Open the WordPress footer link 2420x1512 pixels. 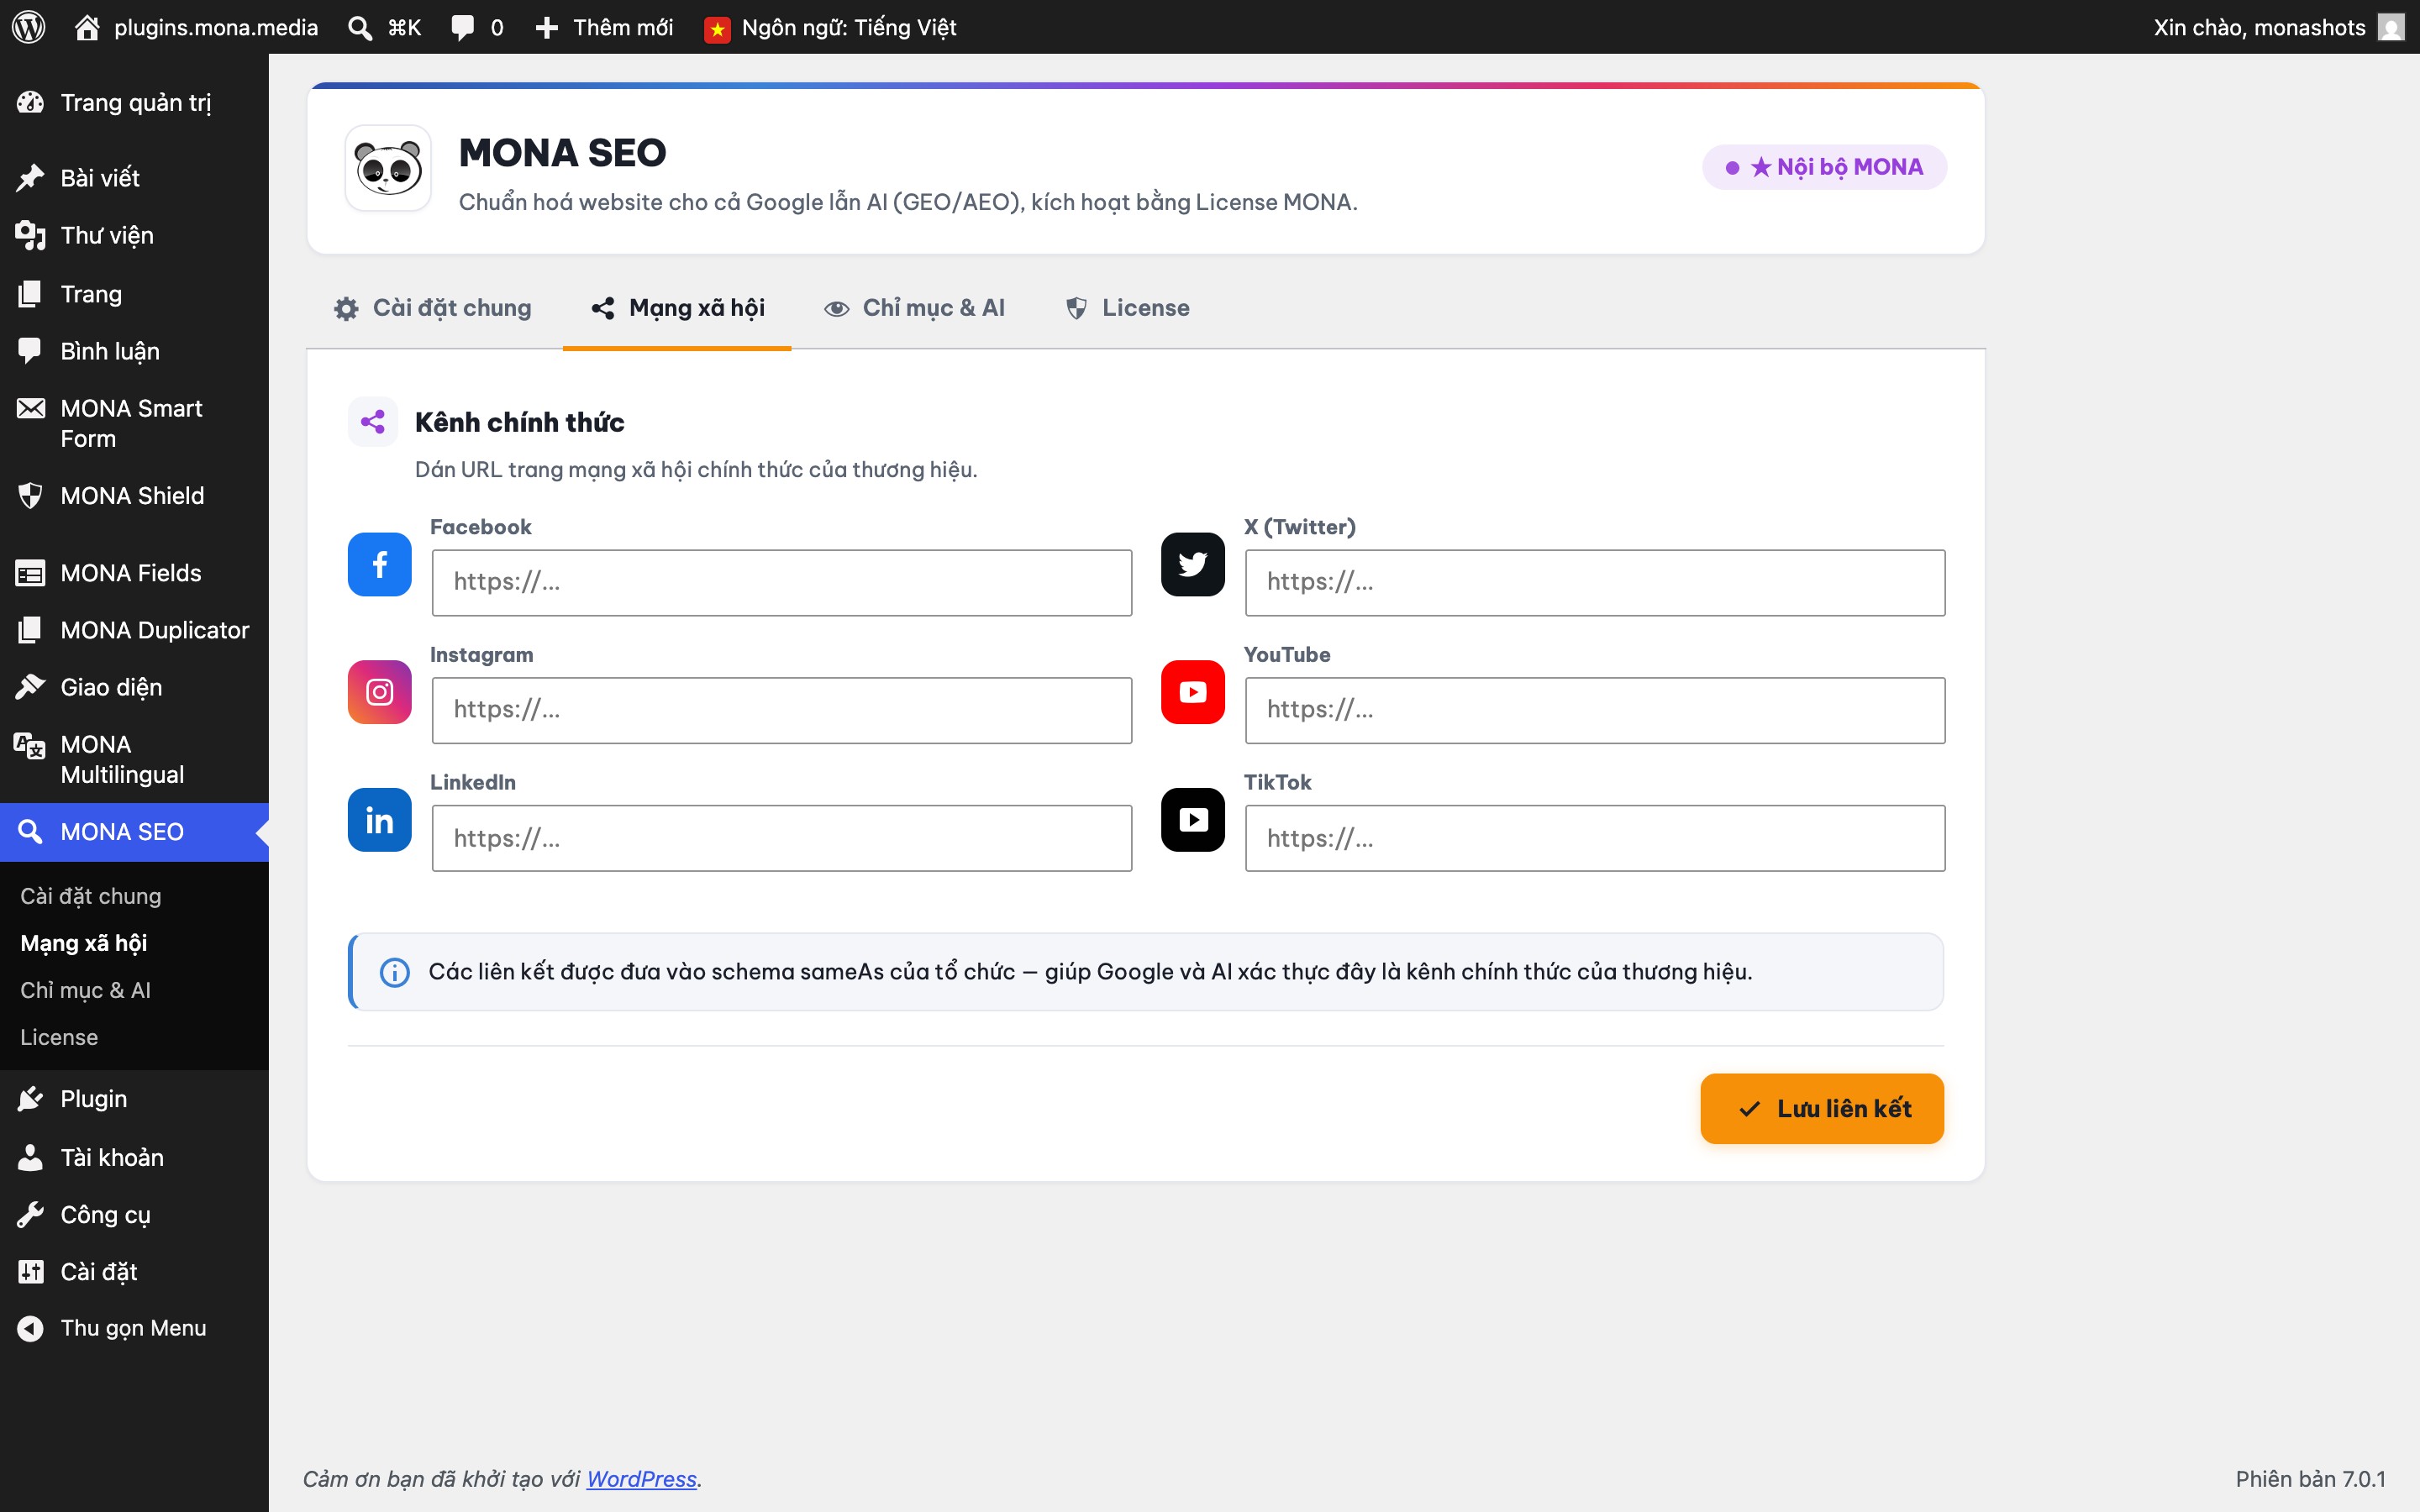pyautogui.click(x=641, y=1478)
